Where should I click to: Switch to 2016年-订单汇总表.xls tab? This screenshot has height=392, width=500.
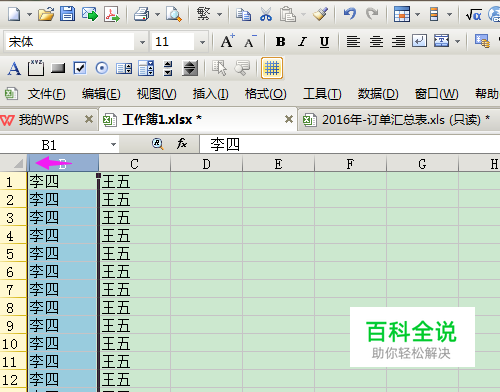[x=400, y=120]
